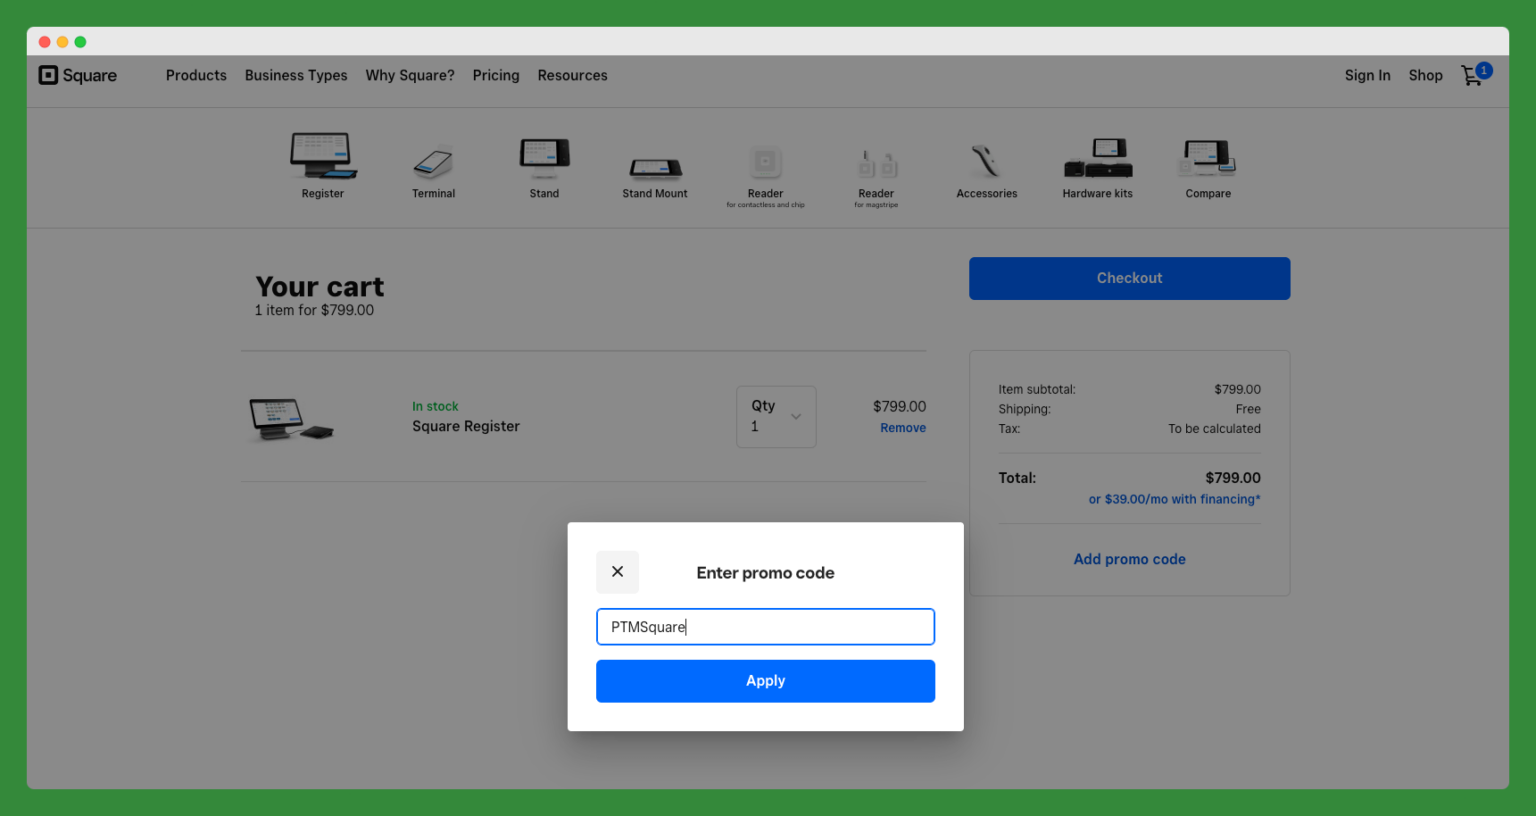Click the Square Register product thumbnail
The image size is (1536, 816).
291,418
